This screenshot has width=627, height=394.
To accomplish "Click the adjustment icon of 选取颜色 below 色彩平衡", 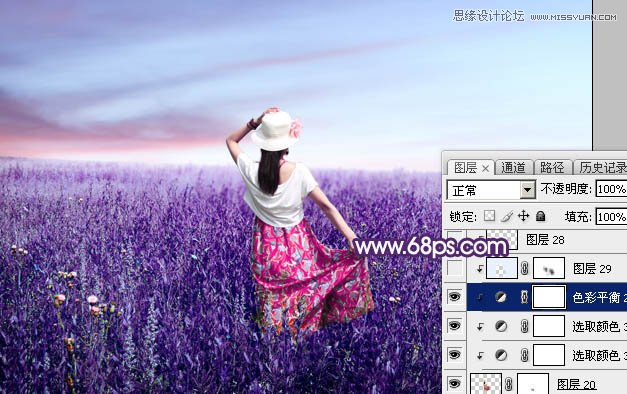I will [501, 326].
